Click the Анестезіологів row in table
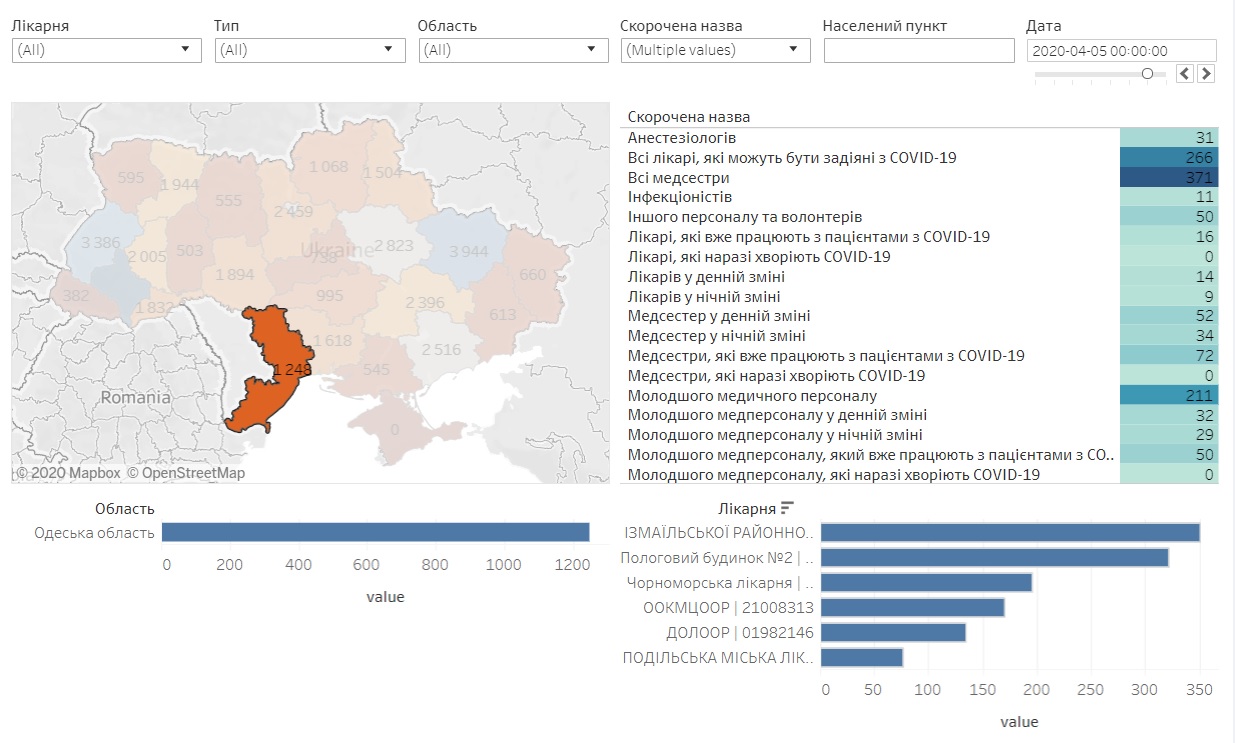1235x743 pixels. click(682, 138)
